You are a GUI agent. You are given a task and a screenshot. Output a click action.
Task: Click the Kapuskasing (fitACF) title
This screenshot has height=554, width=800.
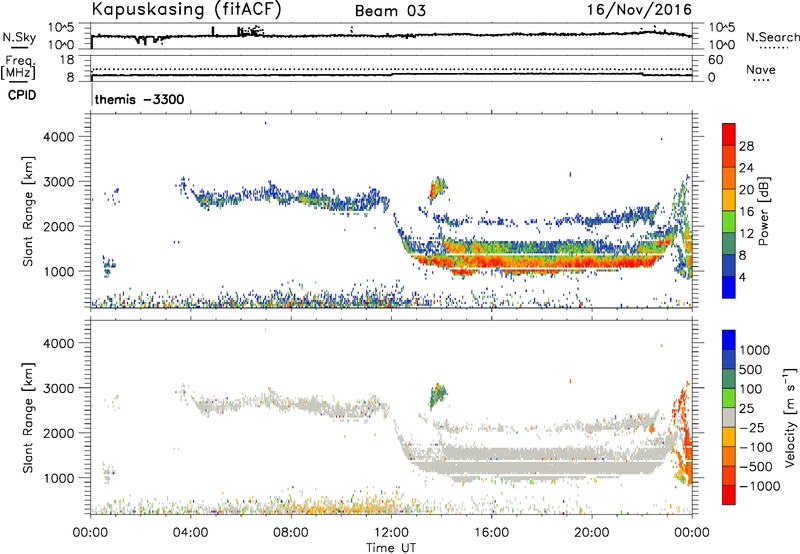pos(186,9)
